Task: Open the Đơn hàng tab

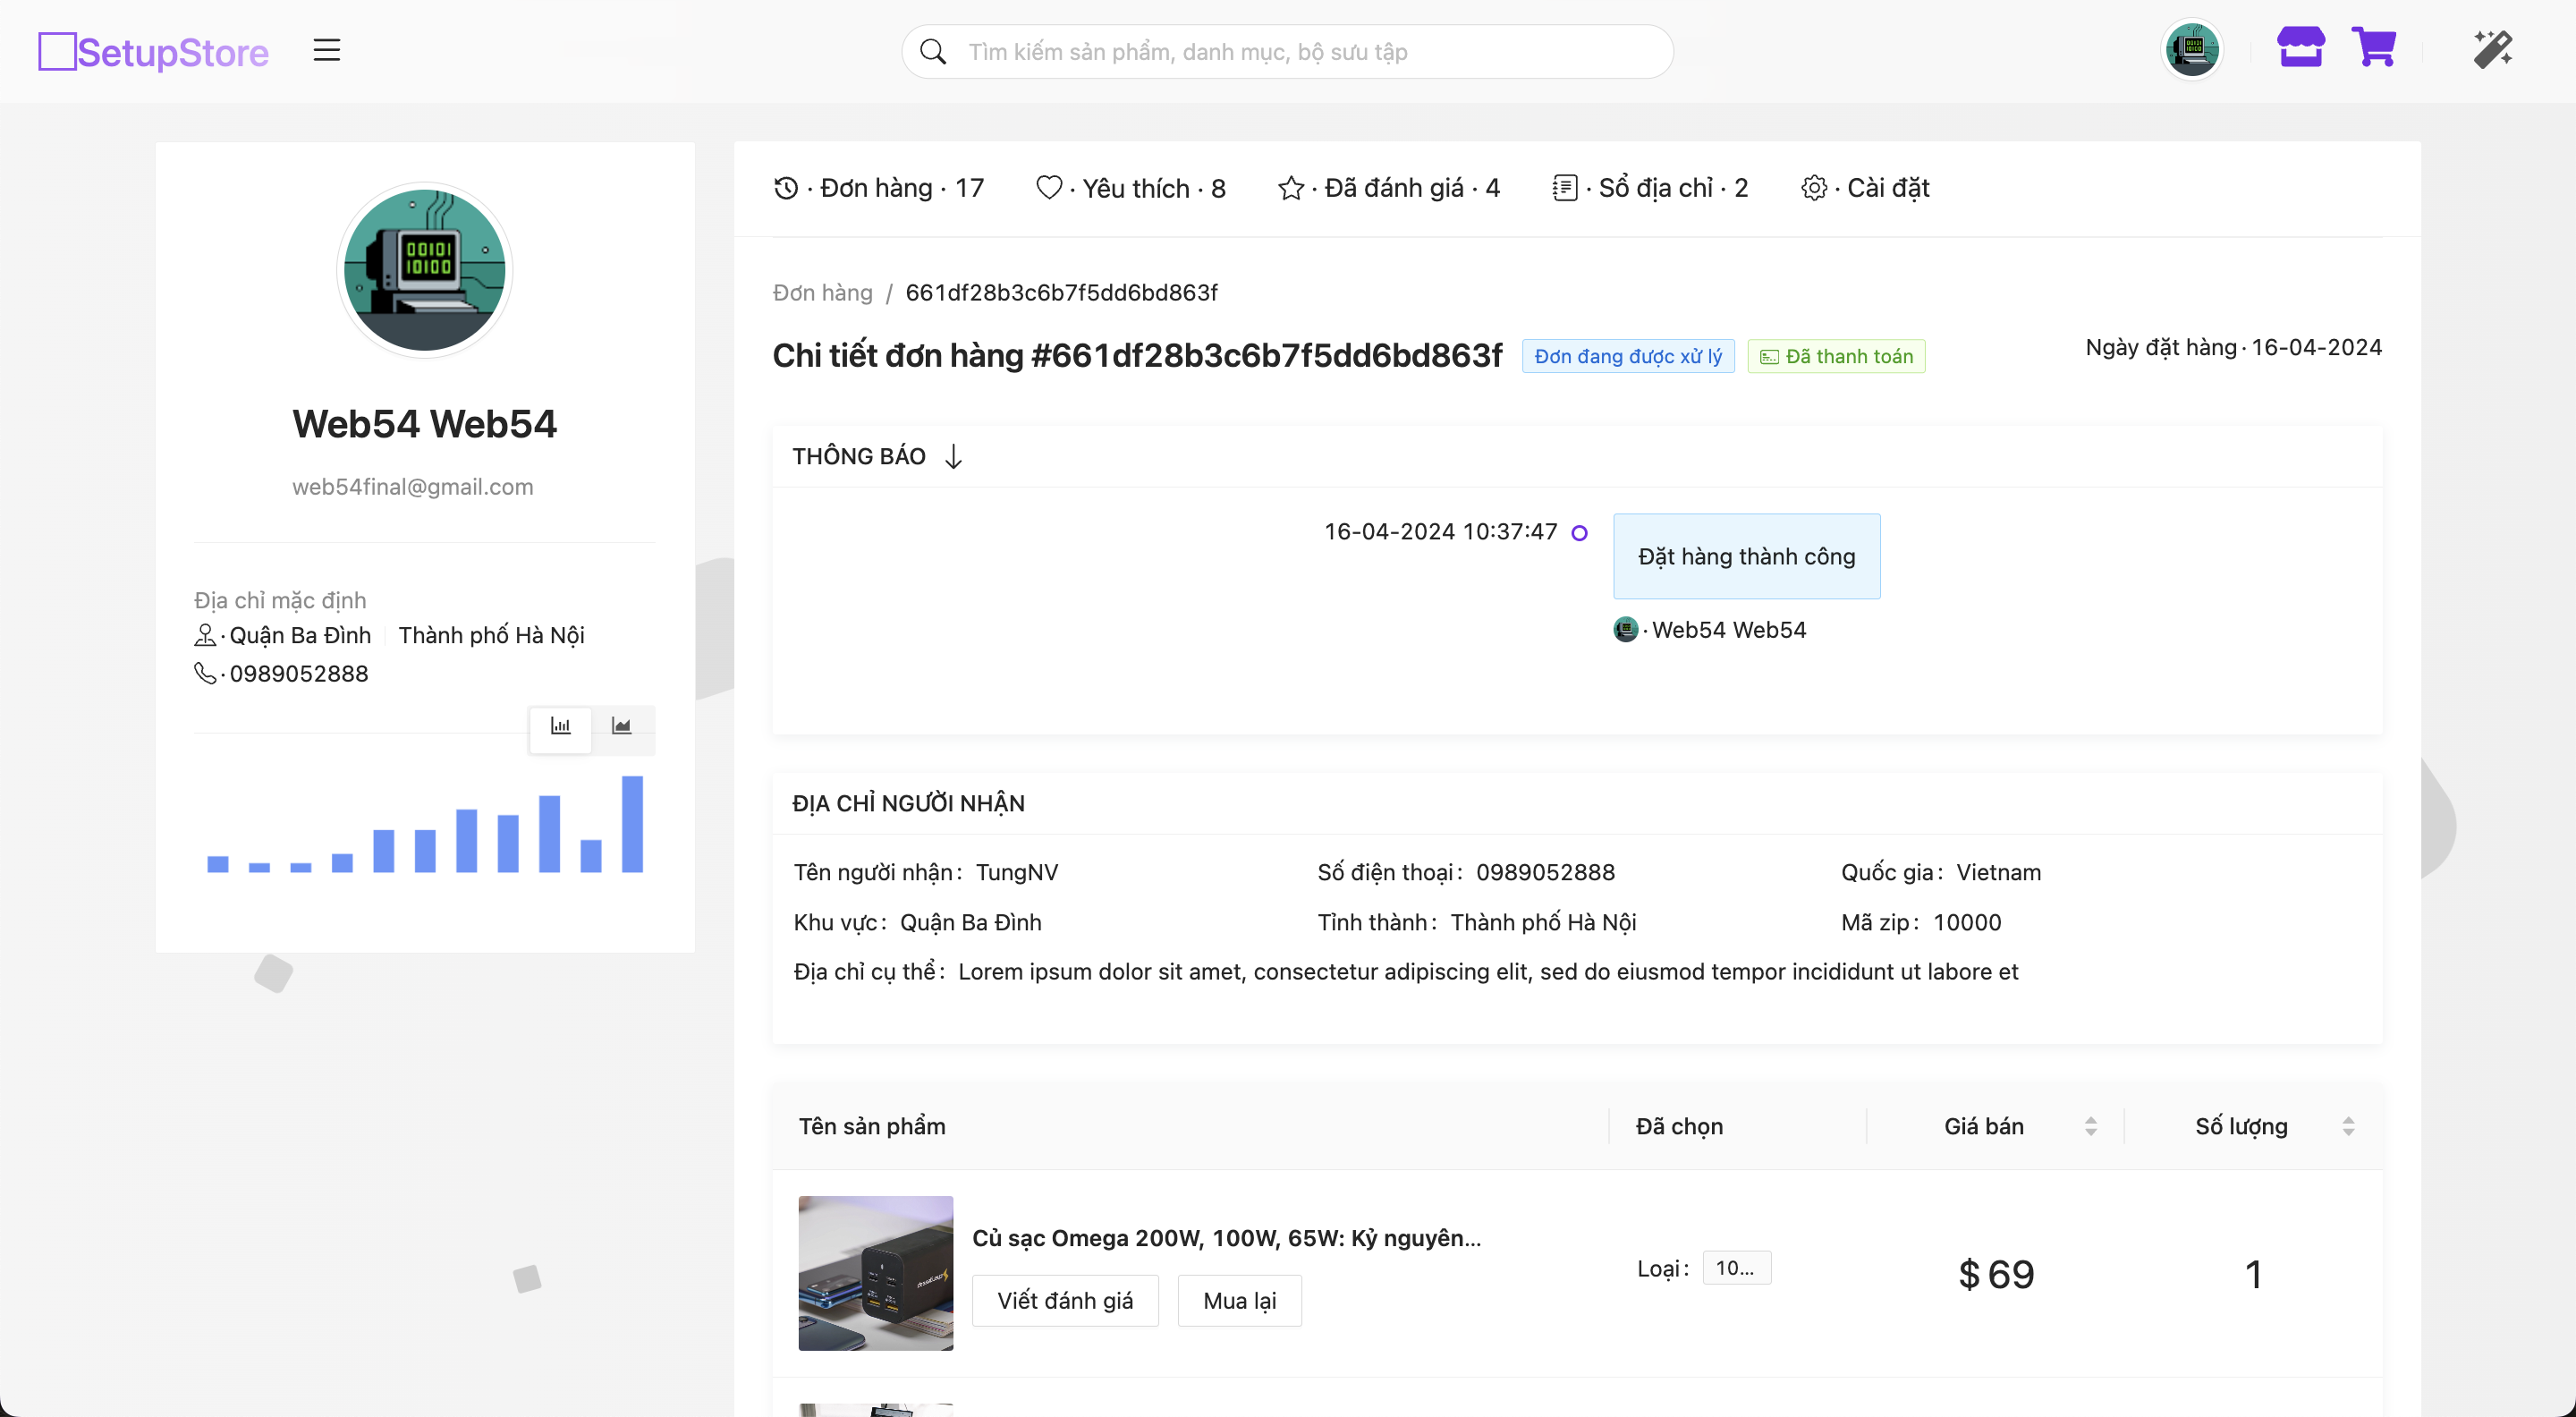Action: [x=880, y=188]
